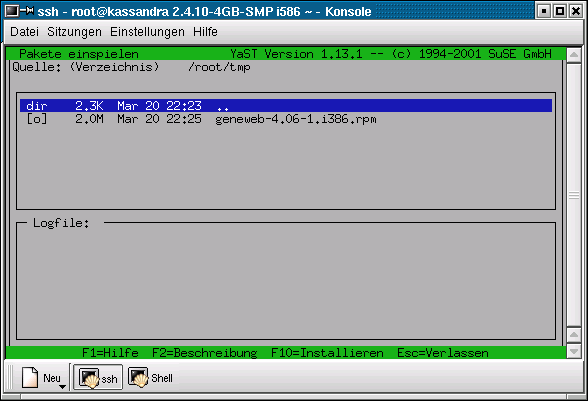Open the Datei menu
The height and width of the screenshot is (401, 588).
click(24, 32)
